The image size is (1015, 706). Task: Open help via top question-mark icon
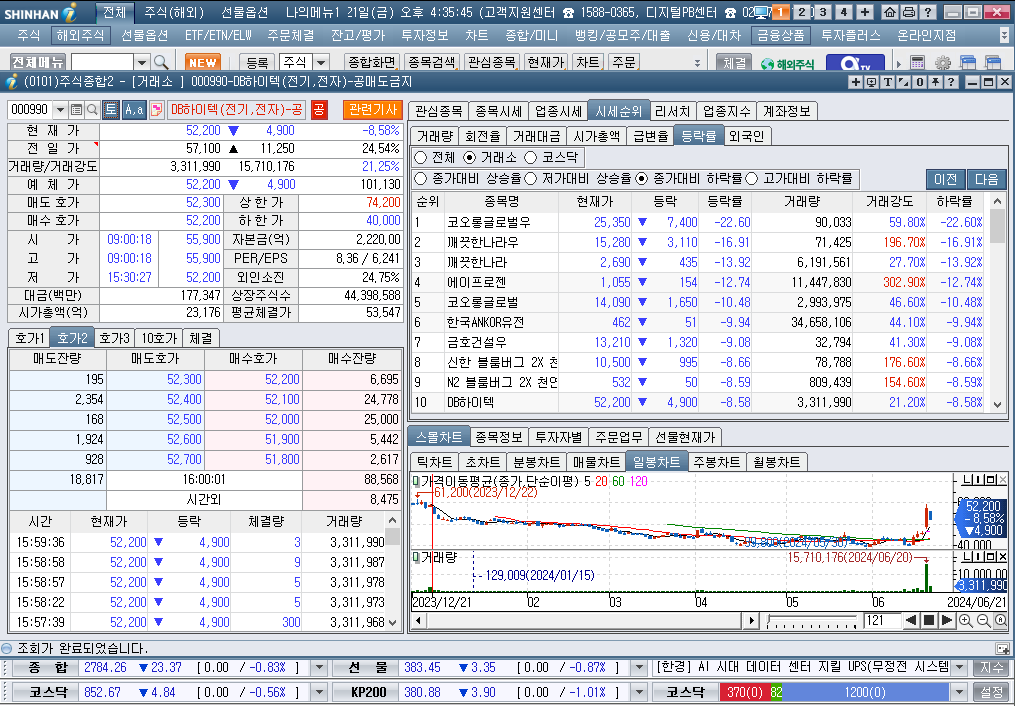coord(927,12)
